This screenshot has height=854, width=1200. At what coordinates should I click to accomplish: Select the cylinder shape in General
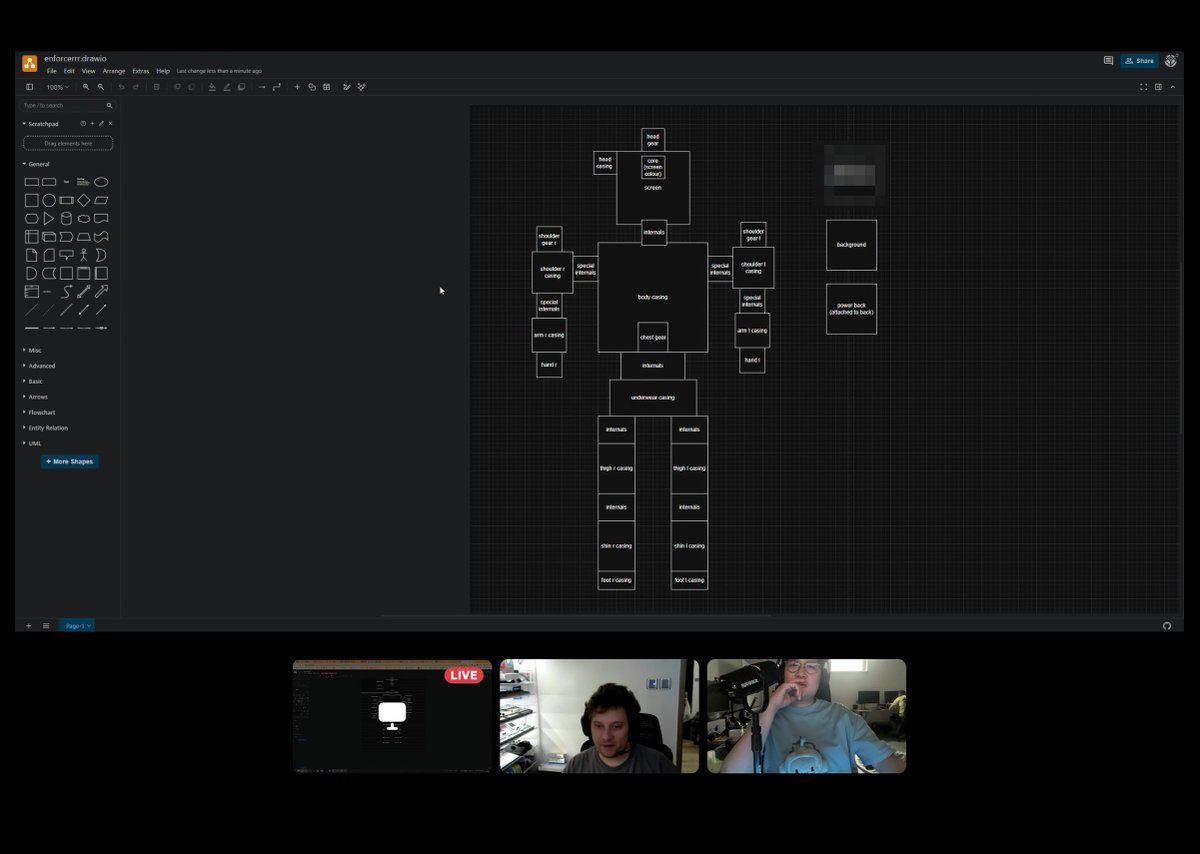point(66,218)
